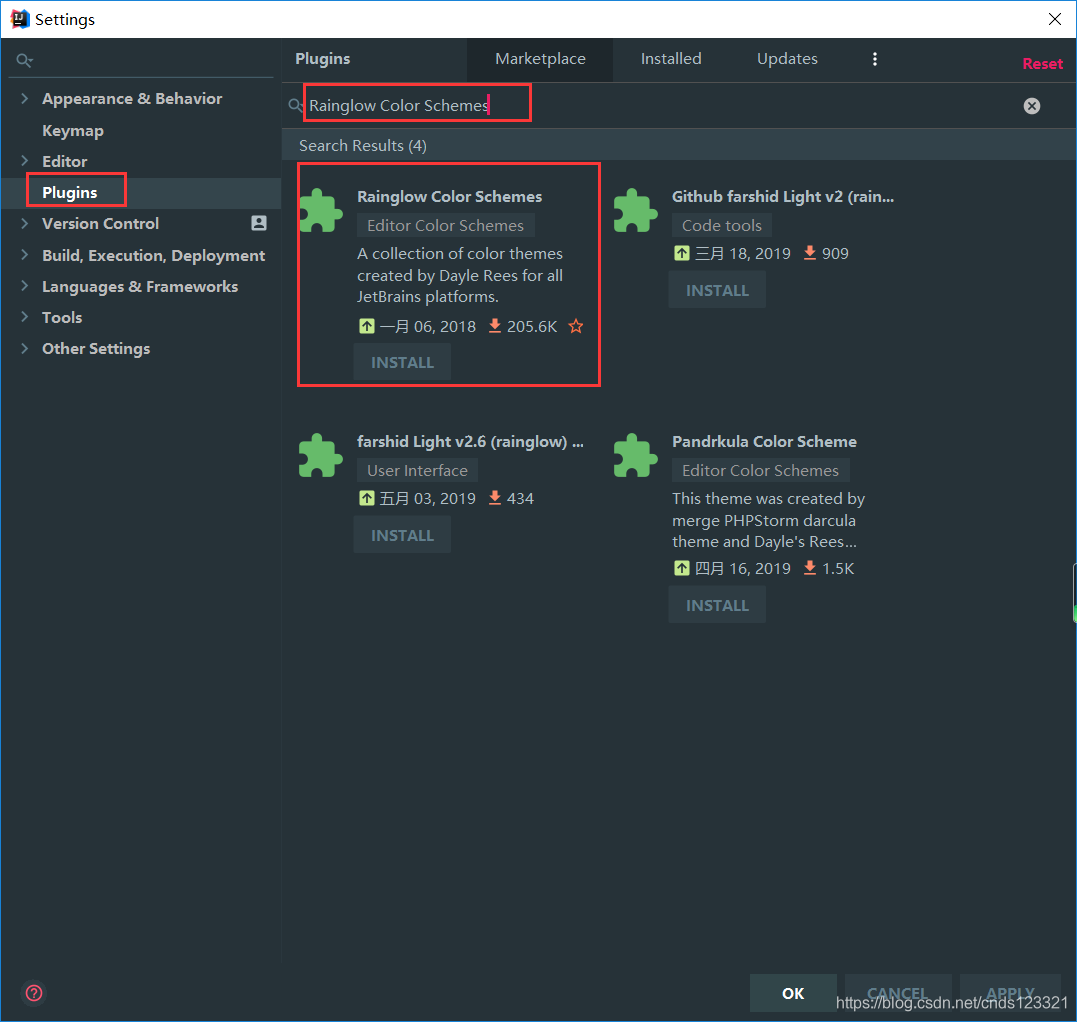Click the User Interface tag

417,470
